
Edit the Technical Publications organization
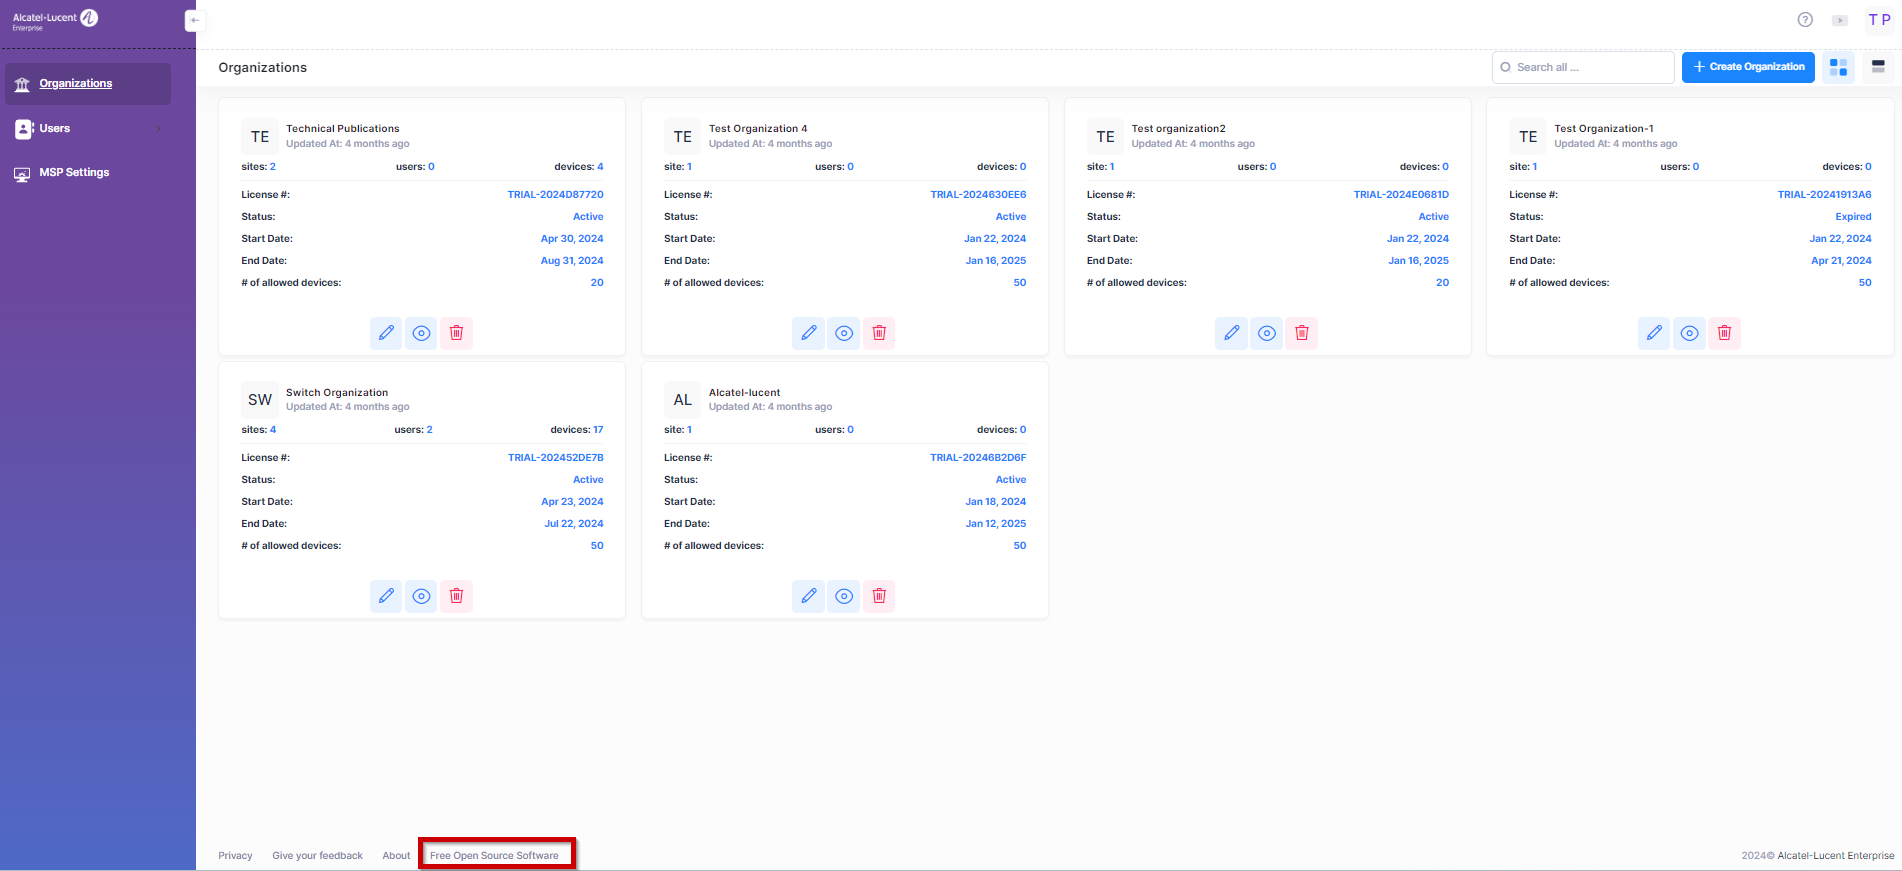pyautogui.click(x=386, y=333)
